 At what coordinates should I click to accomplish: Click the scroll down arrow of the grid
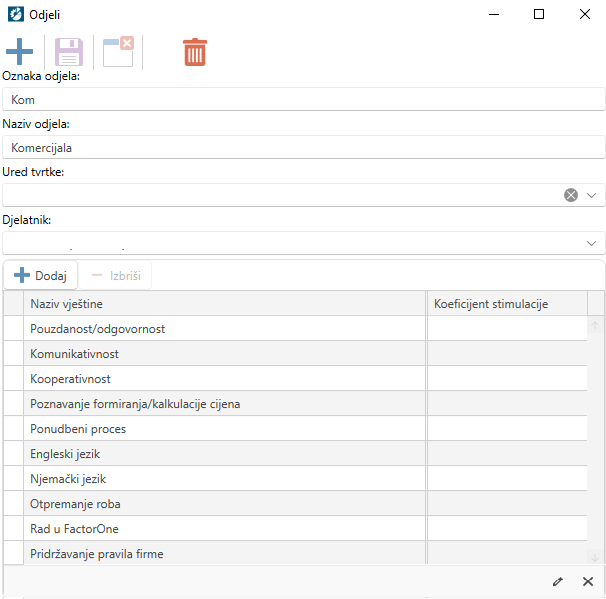click(x=595, y=557)
